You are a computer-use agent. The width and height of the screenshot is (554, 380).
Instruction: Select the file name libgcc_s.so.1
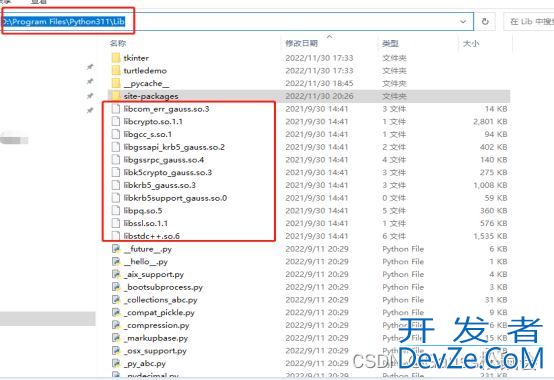(148, 134)
